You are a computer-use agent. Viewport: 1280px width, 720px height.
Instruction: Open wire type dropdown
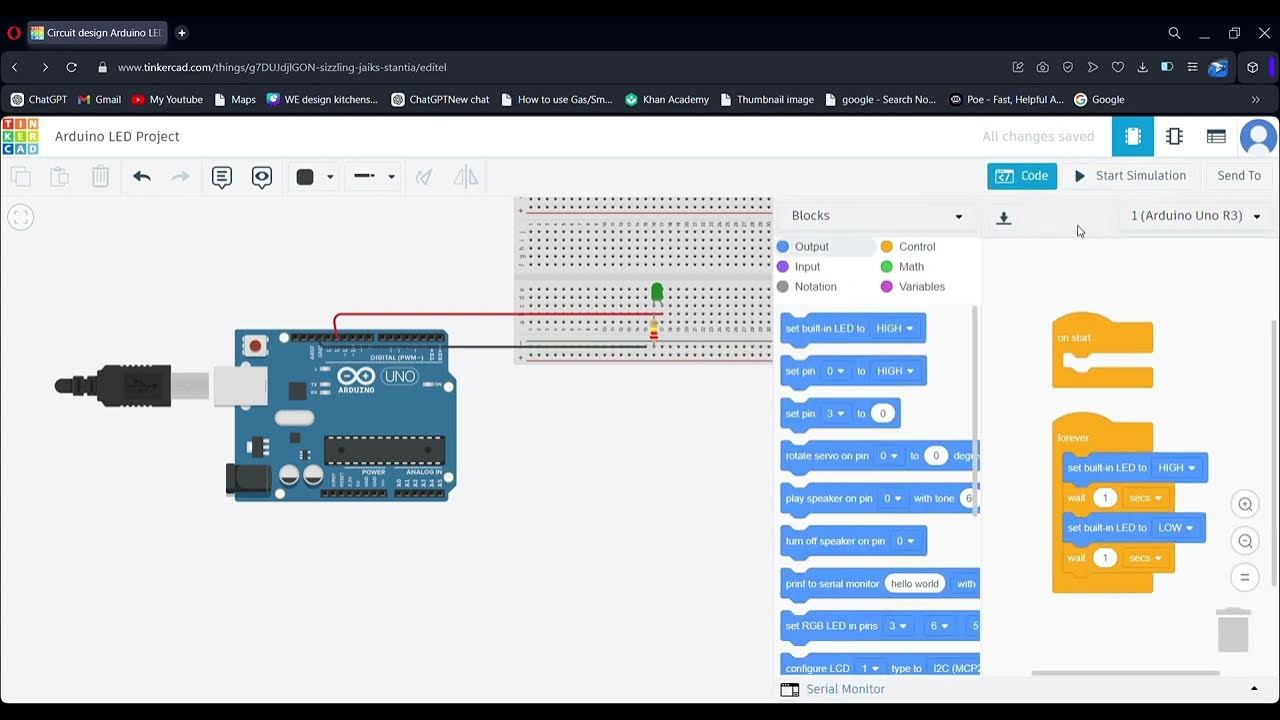375,177
